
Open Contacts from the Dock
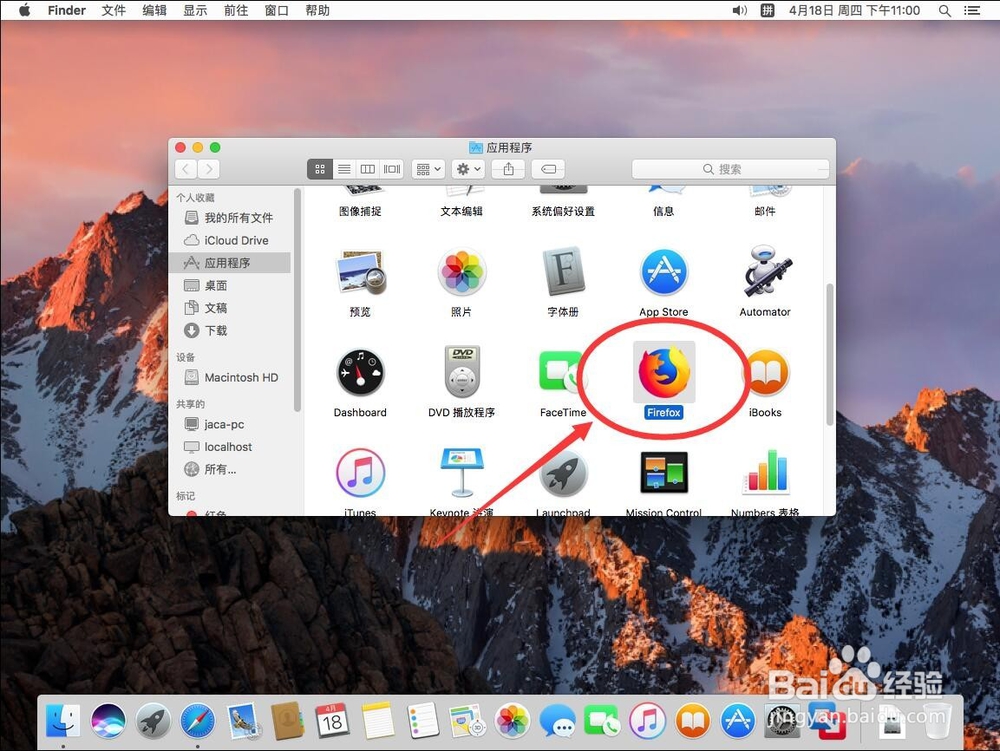click(x=288, y=721)
